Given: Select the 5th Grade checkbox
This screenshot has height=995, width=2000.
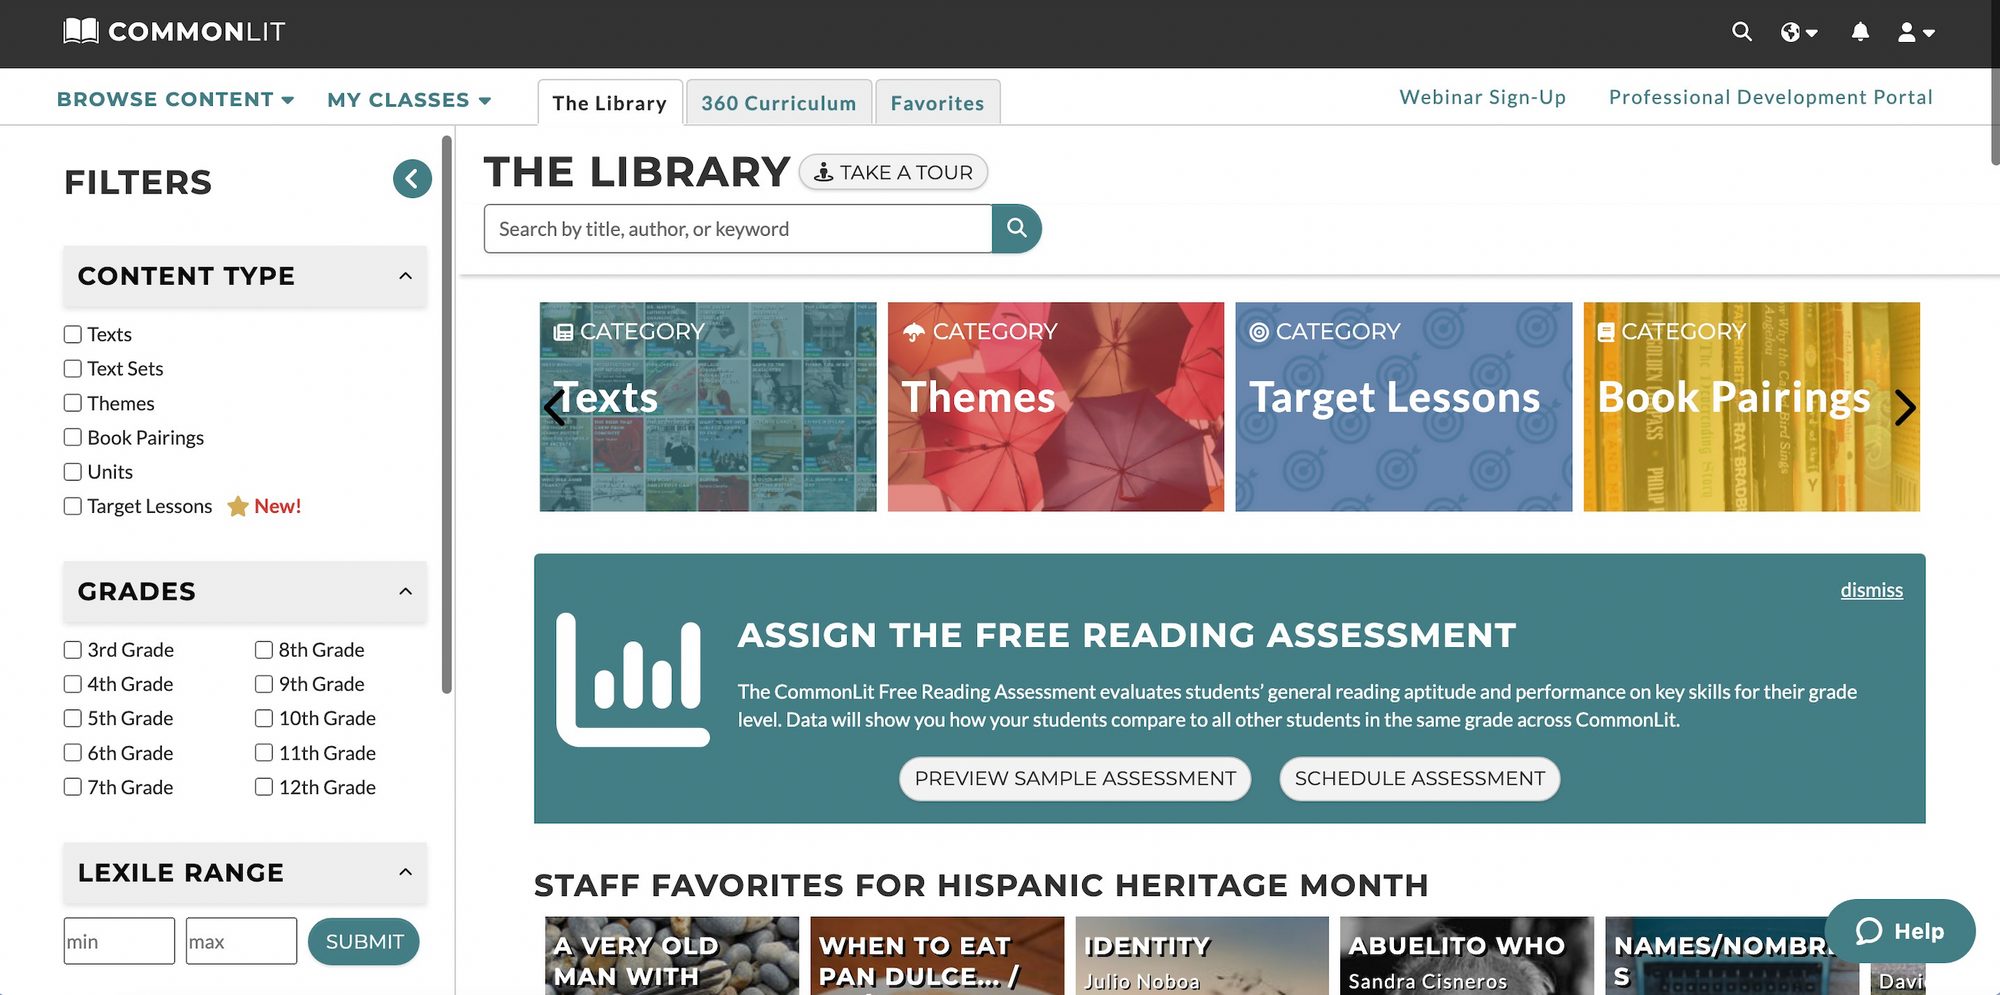Looking at the screenshot, I should click(x=73, y=718).
